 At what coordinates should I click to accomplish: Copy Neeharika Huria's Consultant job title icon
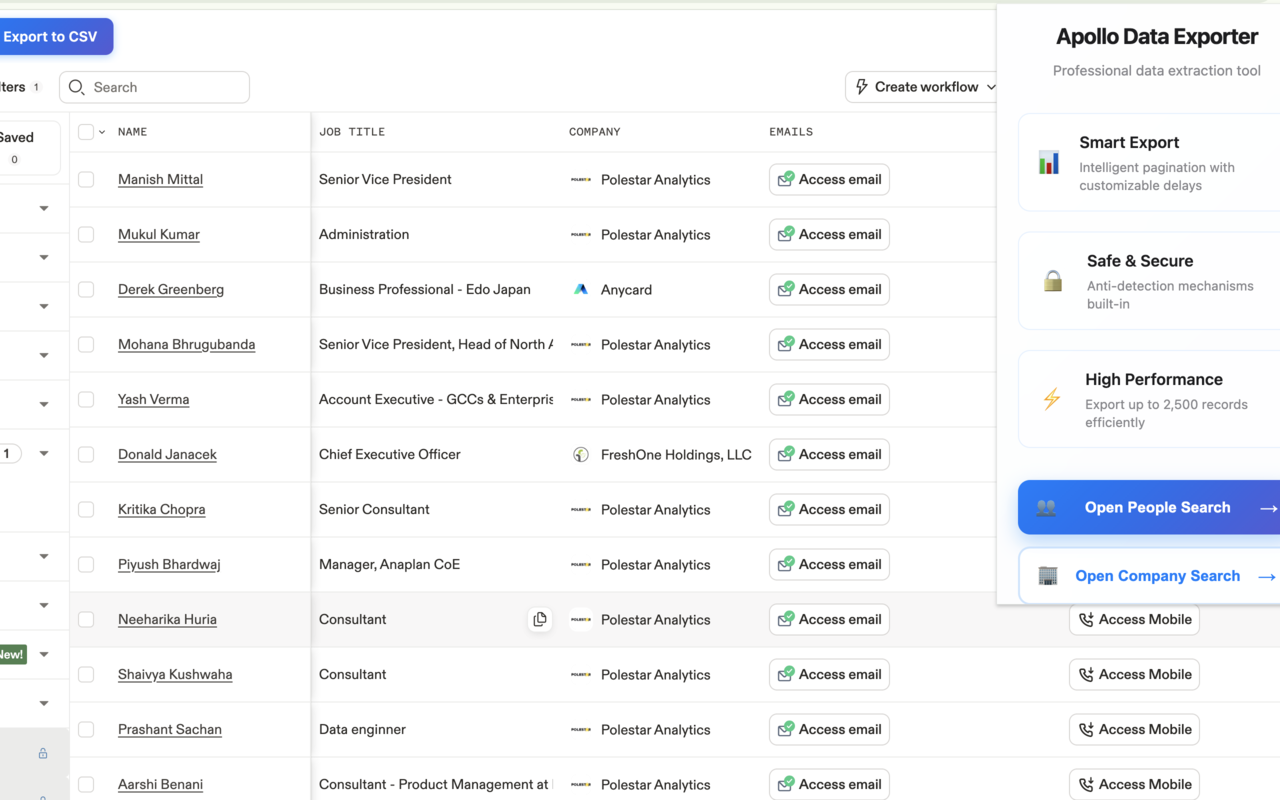click(540, 620)
